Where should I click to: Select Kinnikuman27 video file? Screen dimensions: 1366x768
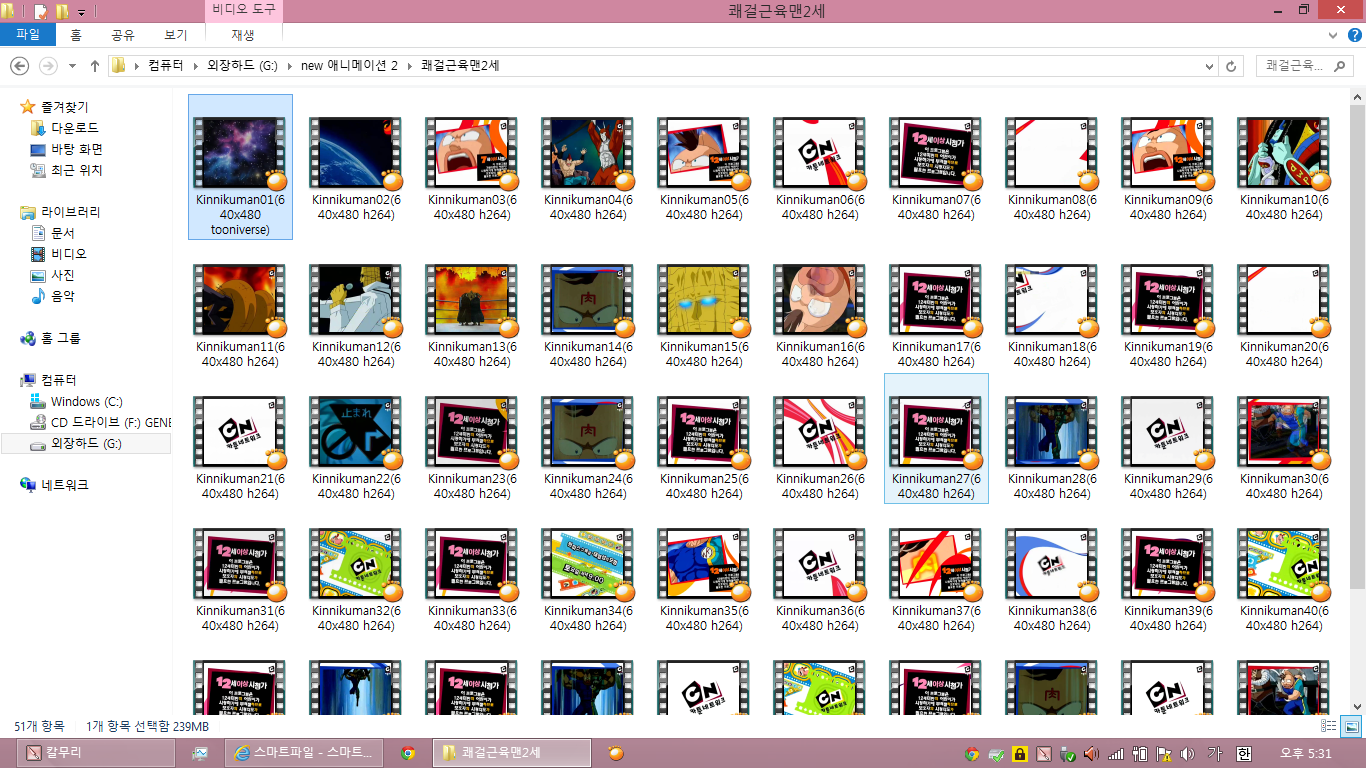click(x=936, y=439)
